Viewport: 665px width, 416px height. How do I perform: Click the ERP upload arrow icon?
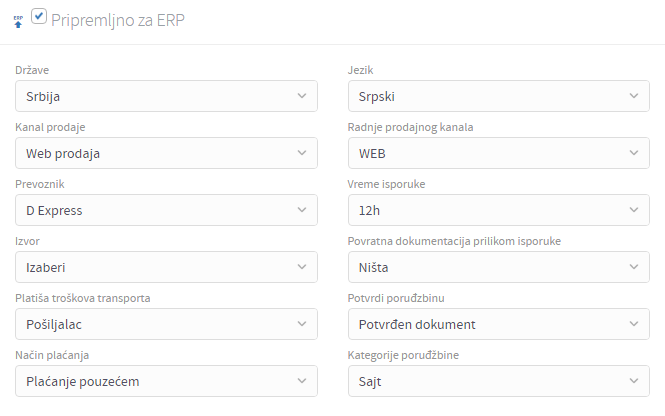18,22
